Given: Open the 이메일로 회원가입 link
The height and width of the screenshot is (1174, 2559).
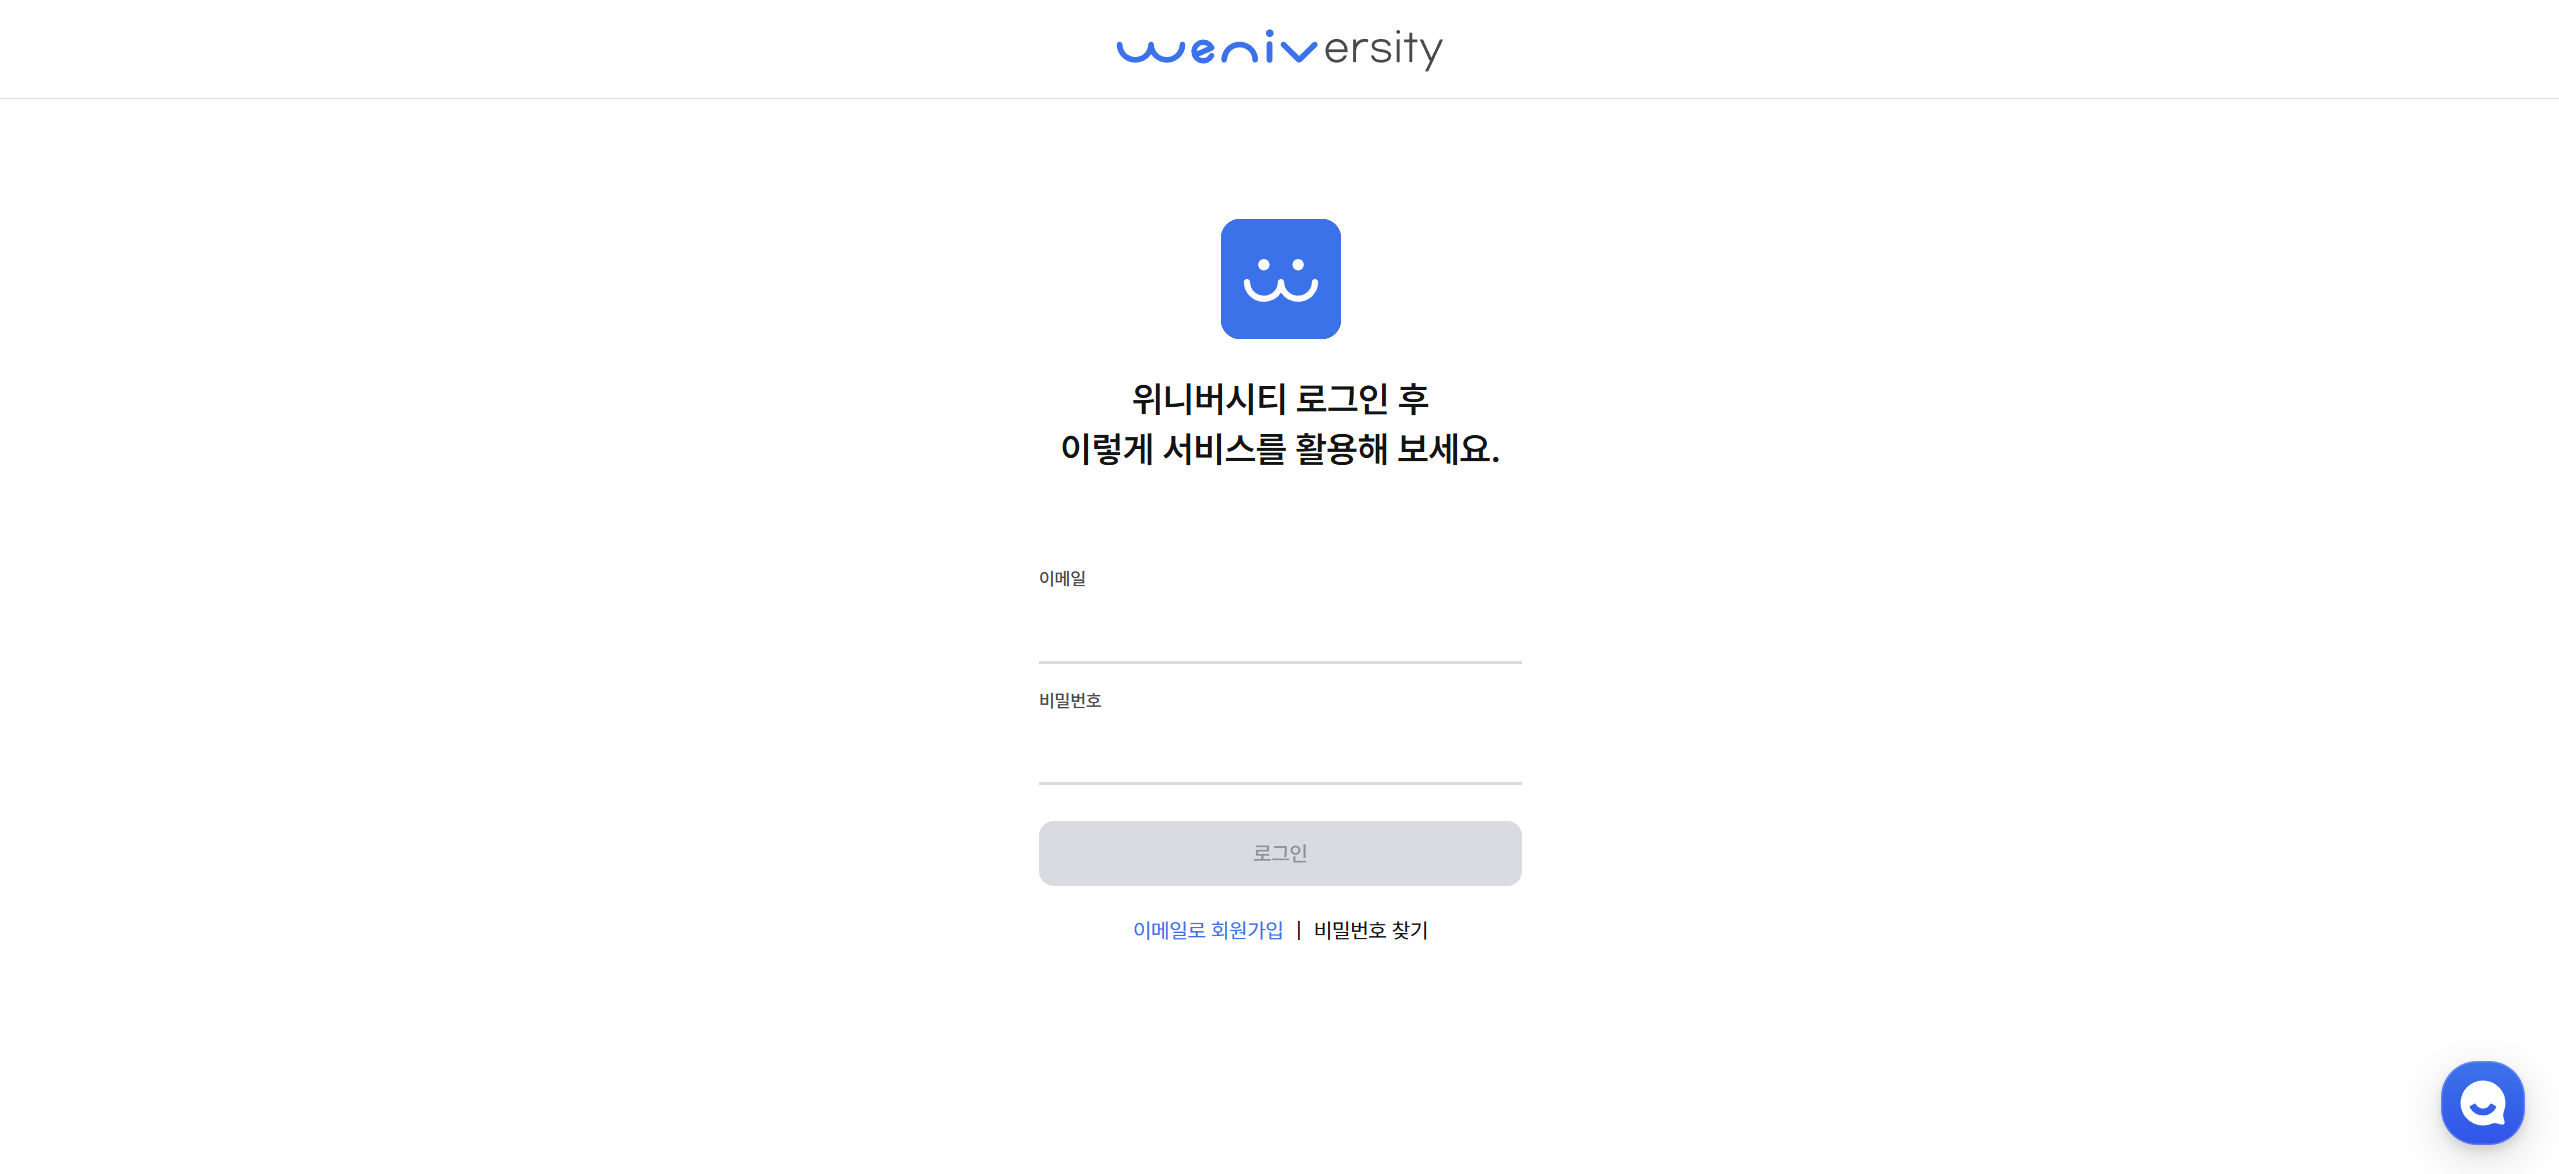Looking at the screenshot, I should 1208,930.
